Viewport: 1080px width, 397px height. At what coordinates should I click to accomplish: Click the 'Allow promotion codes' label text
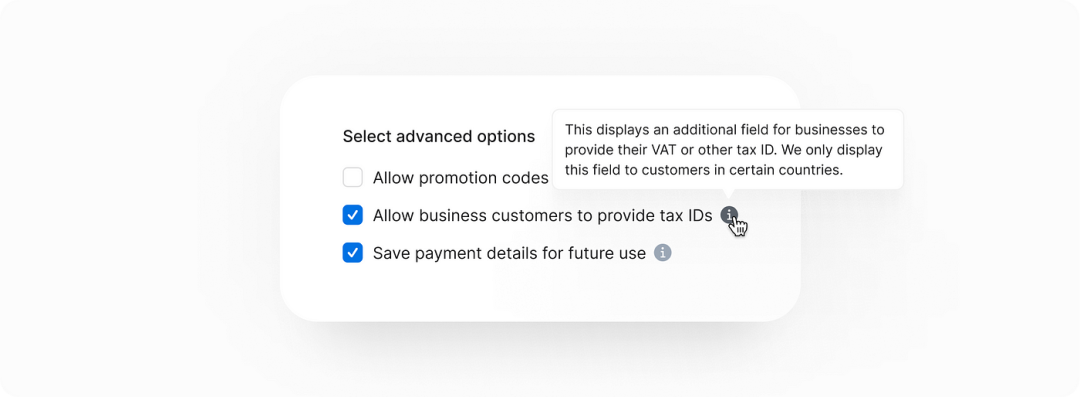click(x=461, y=178)
